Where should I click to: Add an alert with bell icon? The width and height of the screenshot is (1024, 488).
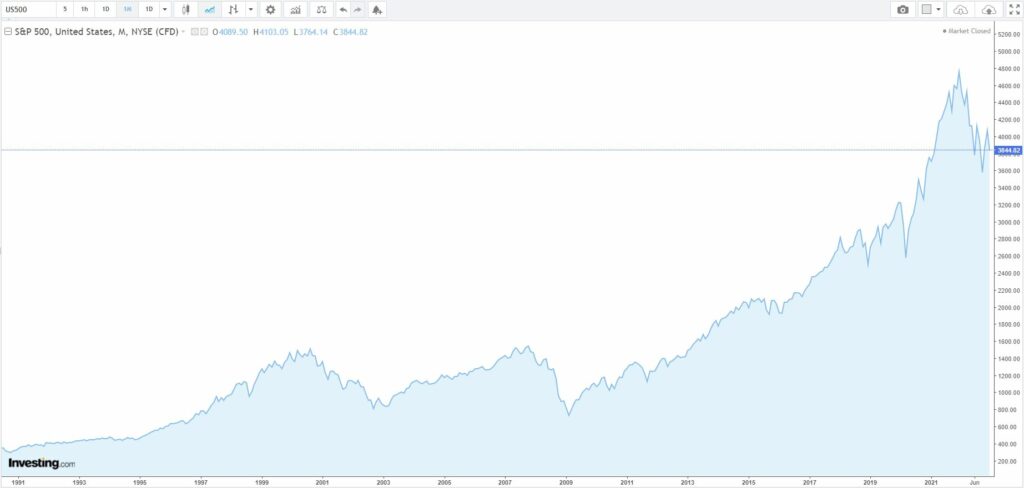tap(377, 9)
